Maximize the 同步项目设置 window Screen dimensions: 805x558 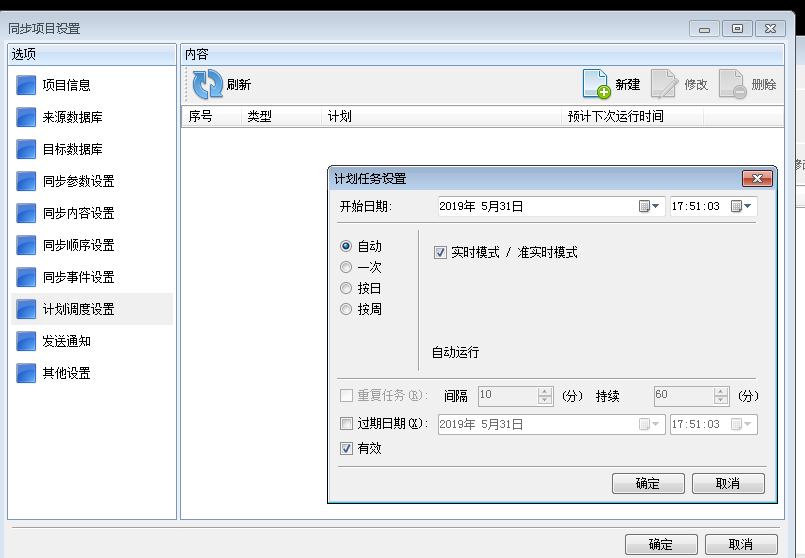coord(737,29)
